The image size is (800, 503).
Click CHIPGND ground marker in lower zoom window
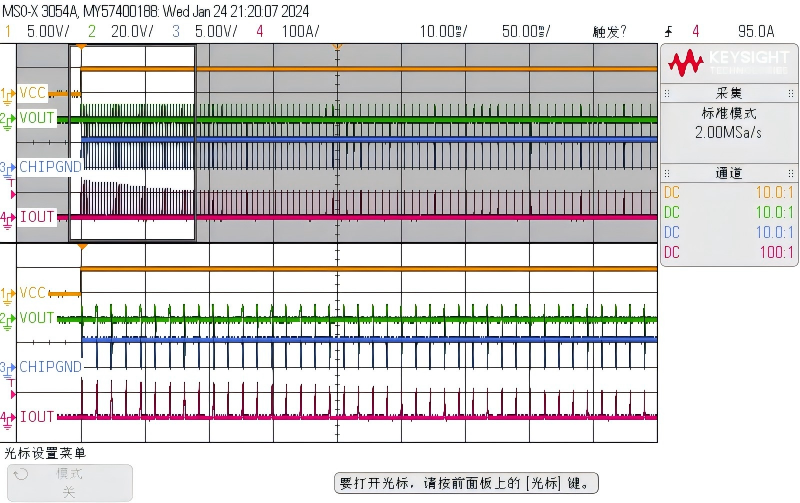click(8, 368)
